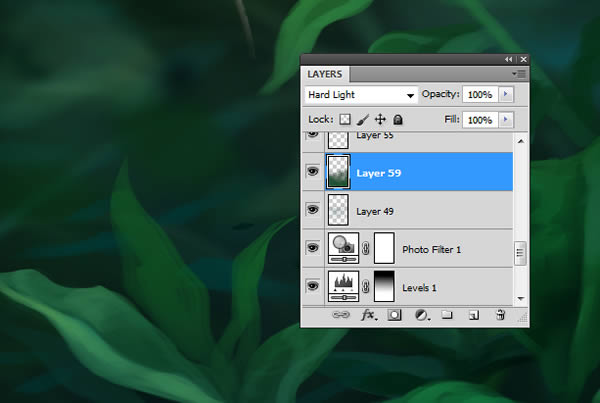Delete layer with trash icon

(500, 315)
